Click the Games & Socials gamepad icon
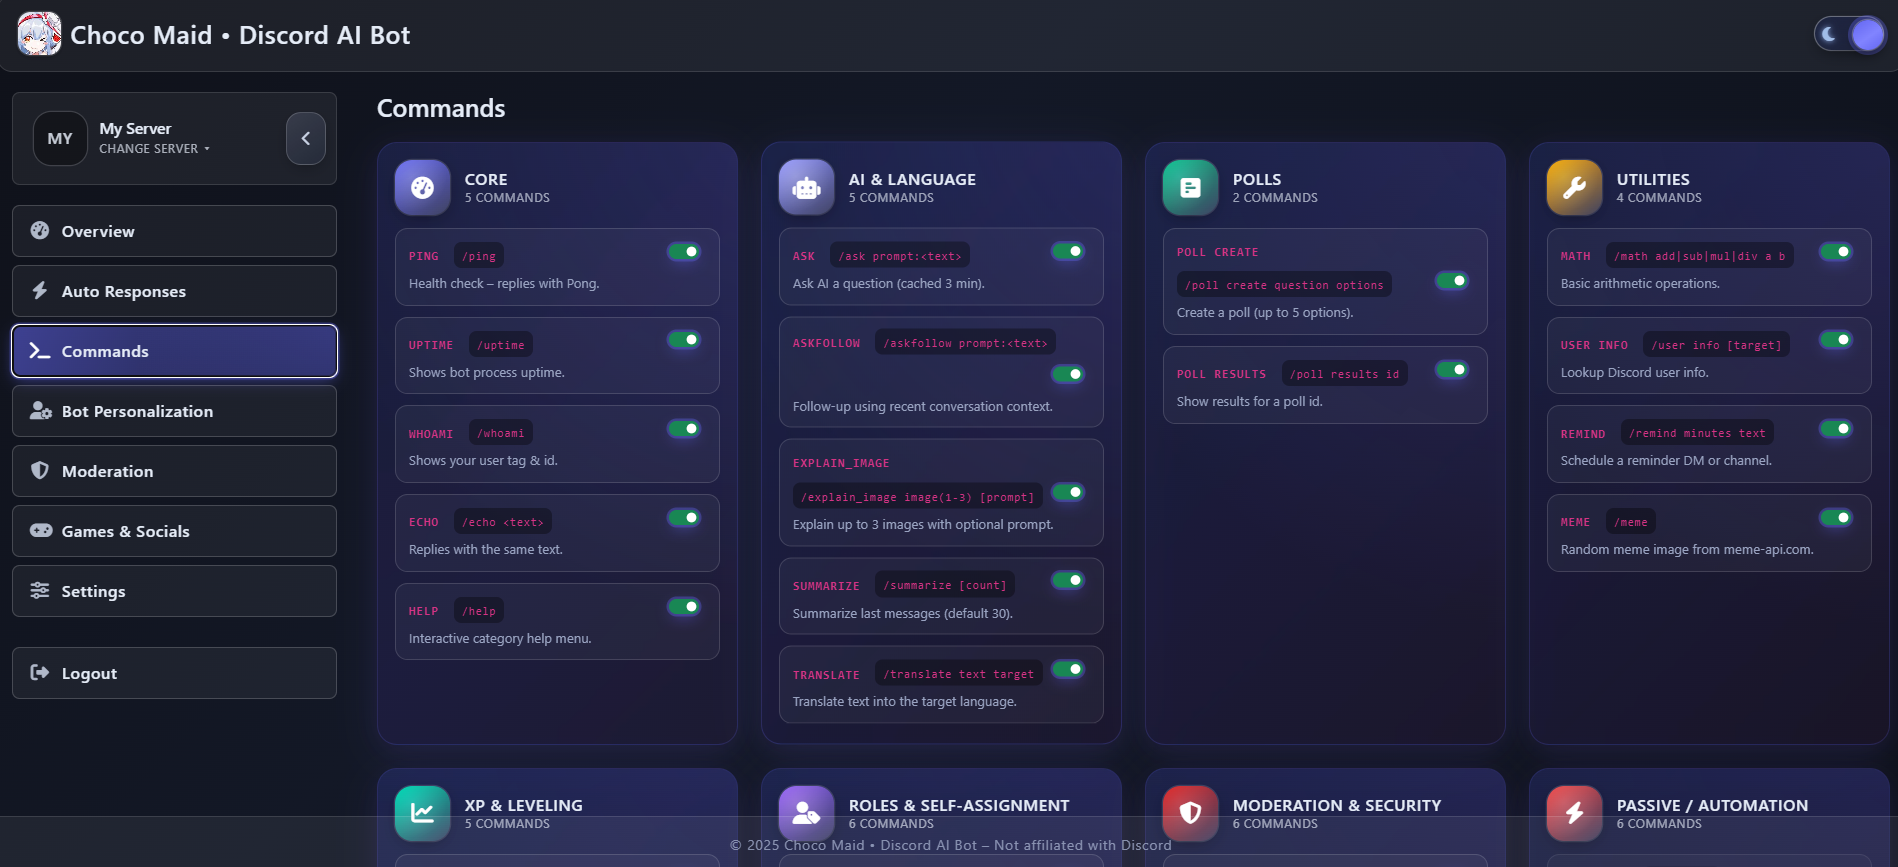The height and width of the screenshot is (867, 1898). pyautogui.click(x=41, y=531)
